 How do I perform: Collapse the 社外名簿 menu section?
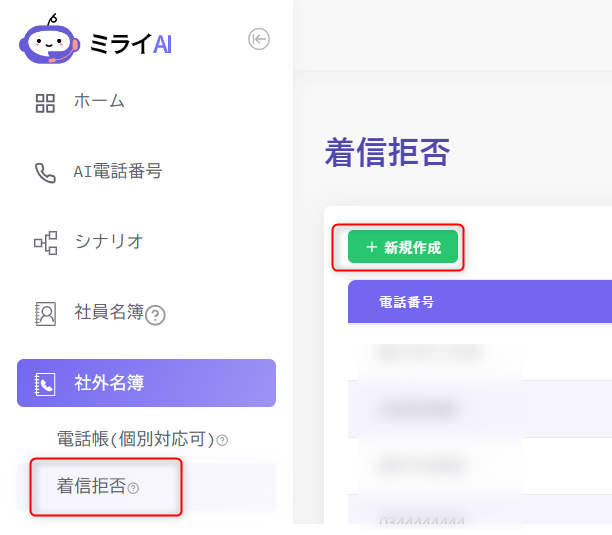146,383
